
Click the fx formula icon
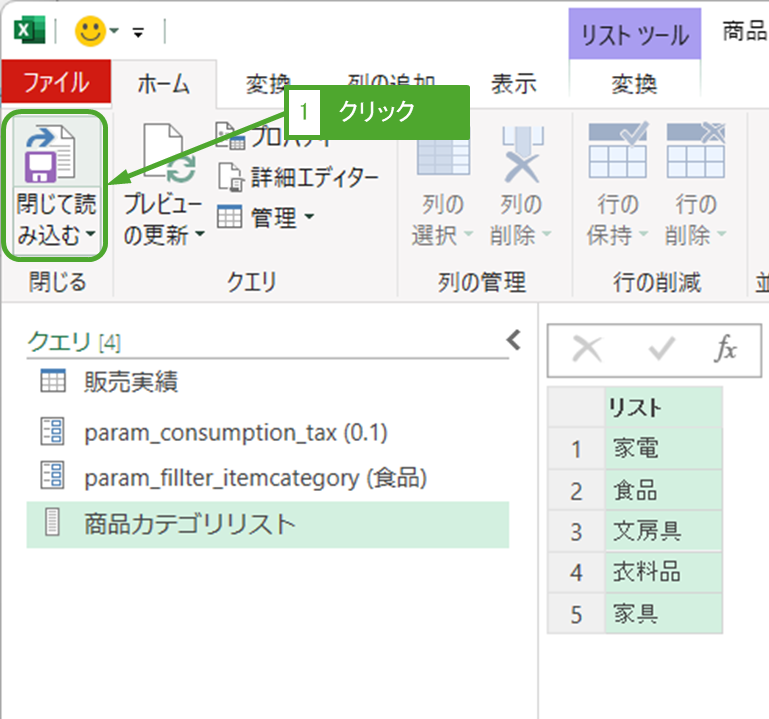[x=725, y=349]
